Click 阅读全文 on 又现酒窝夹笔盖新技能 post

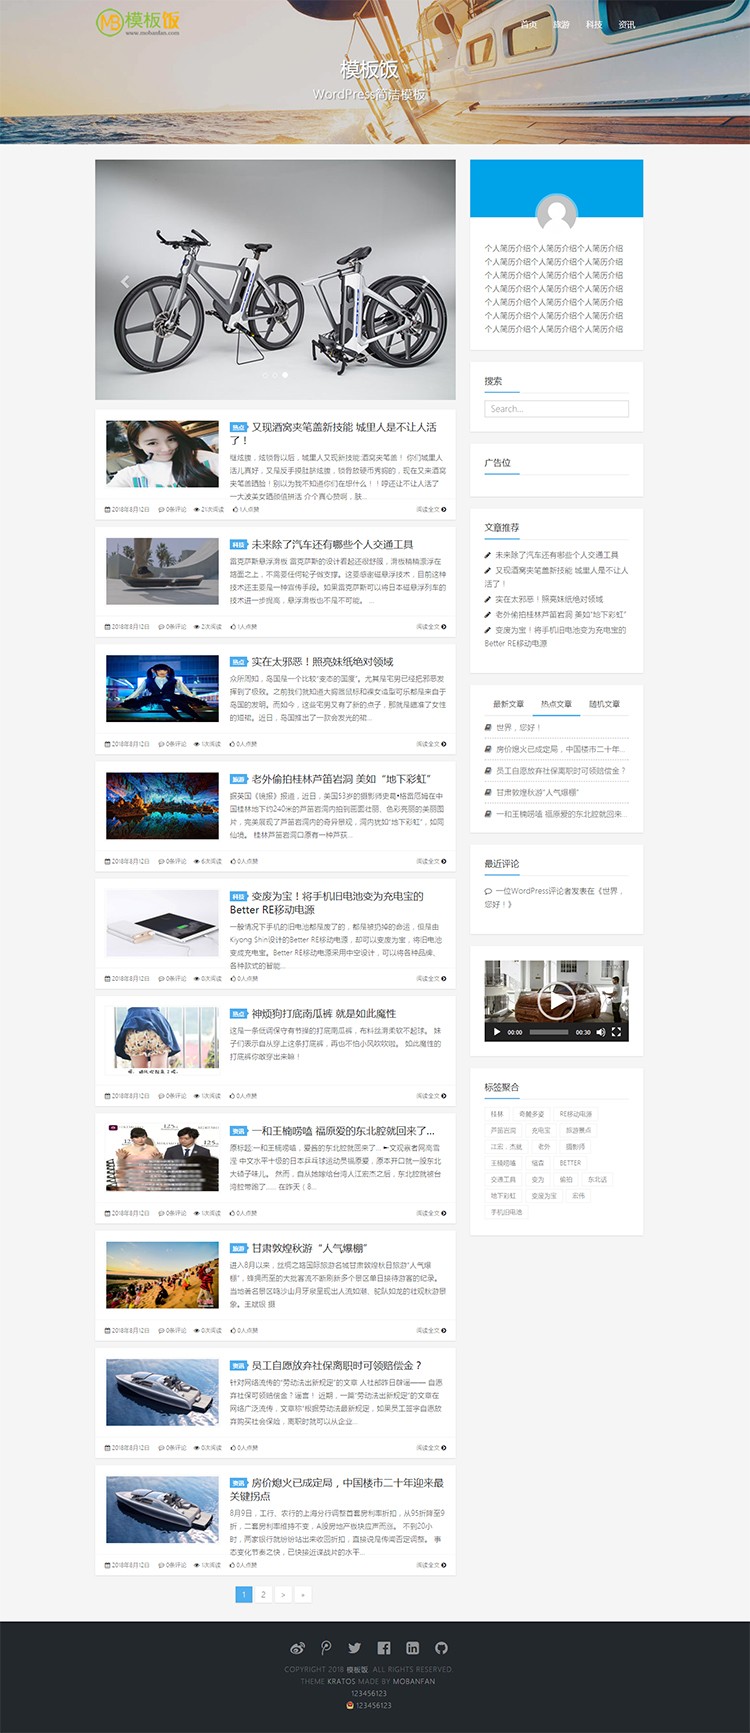(431, 509)
